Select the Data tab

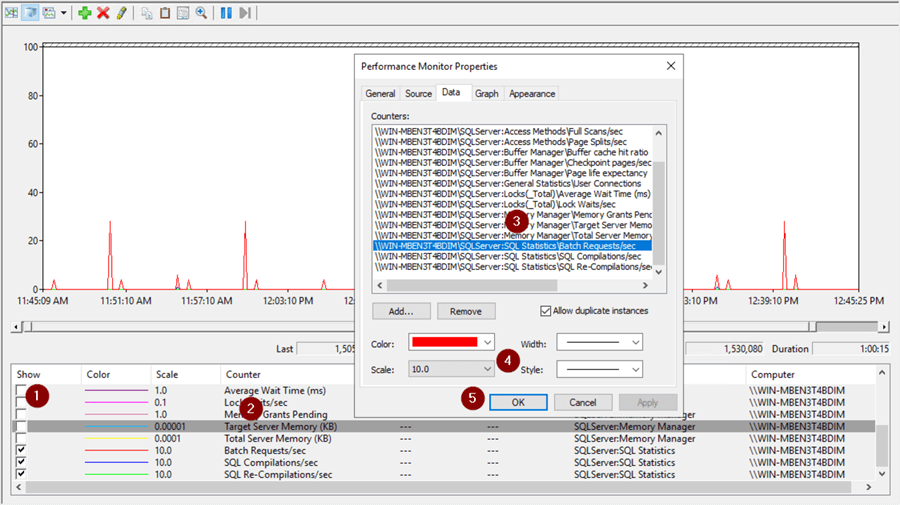tap(451, 92)
